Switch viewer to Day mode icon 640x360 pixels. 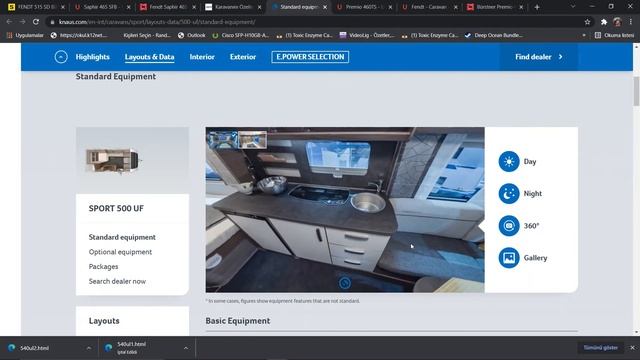[x=509, y=162]
